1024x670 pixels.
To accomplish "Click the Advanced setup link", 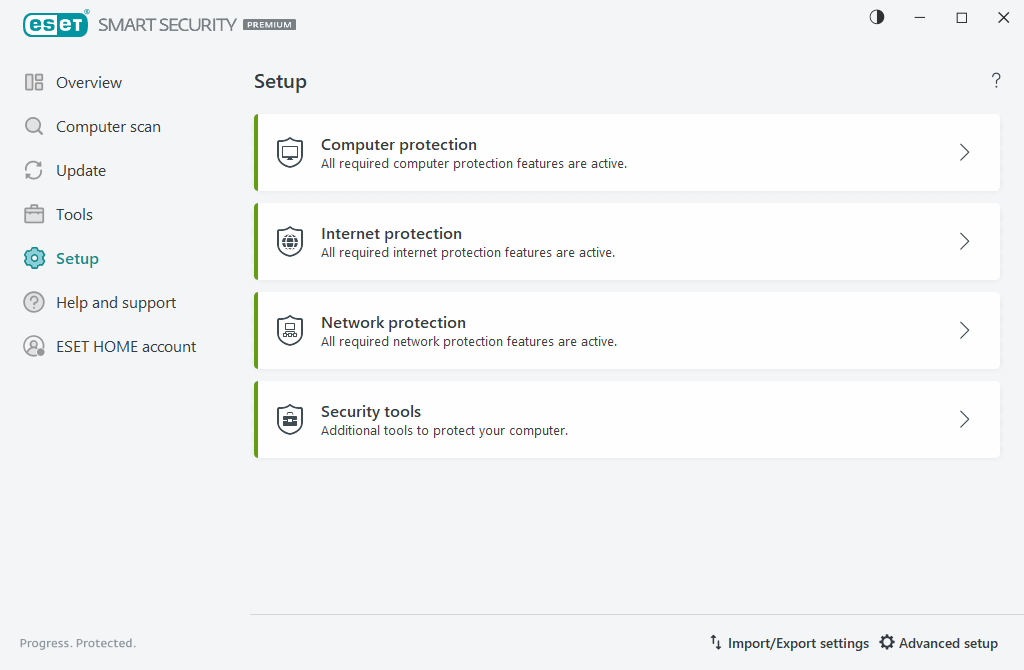I will pyautogui.click(x=948, y=643).
